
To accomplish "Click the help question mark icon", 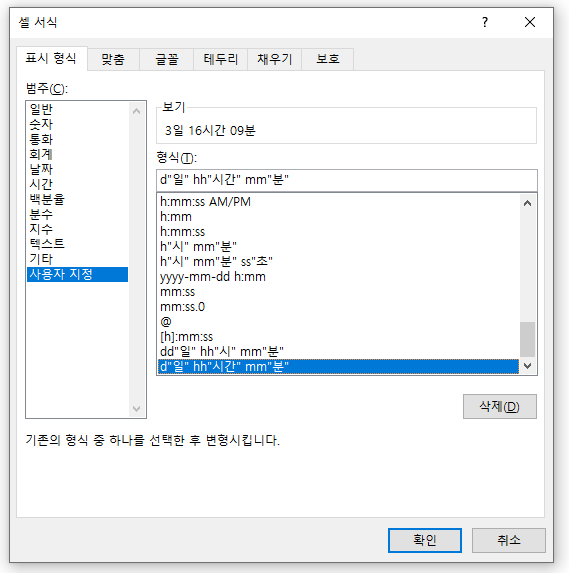I will pos(485,22).
